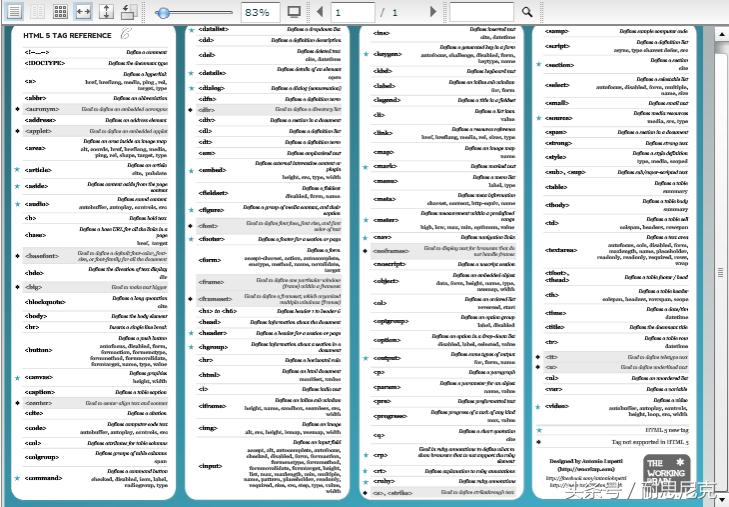Go to the next page
Viewport: 729px width, 507px height.
(x=433, y=12)
